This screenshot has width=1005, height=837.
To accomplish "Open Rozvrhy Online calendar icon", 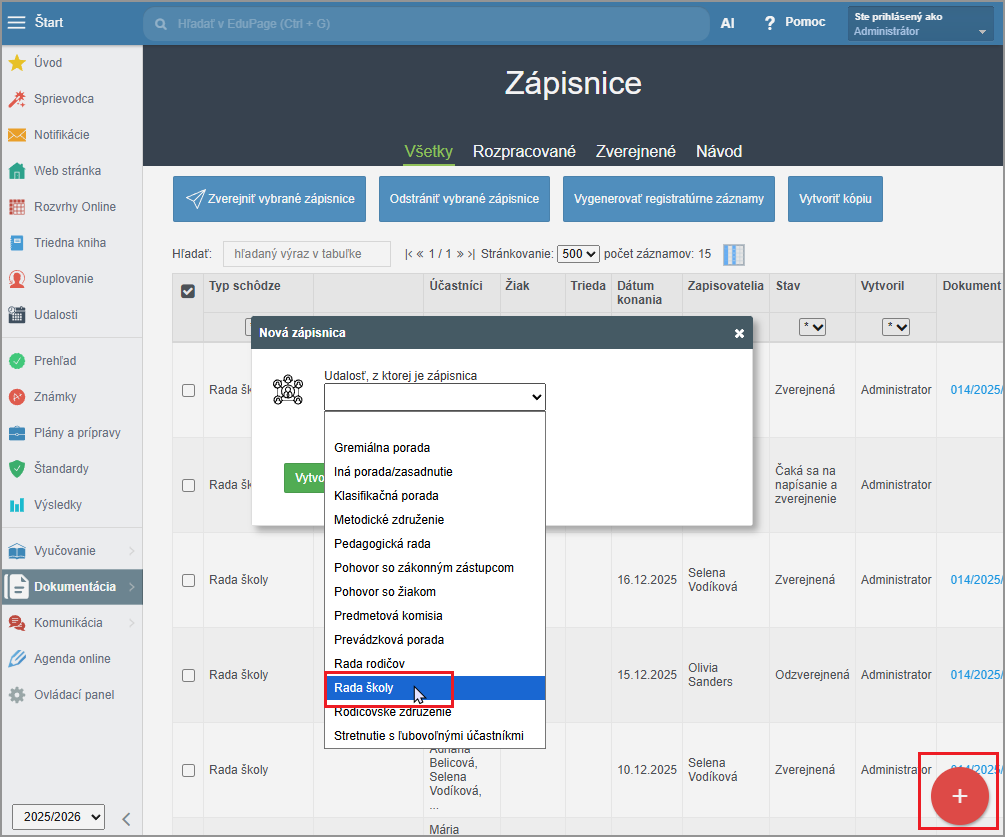I will tap(17, 207).
